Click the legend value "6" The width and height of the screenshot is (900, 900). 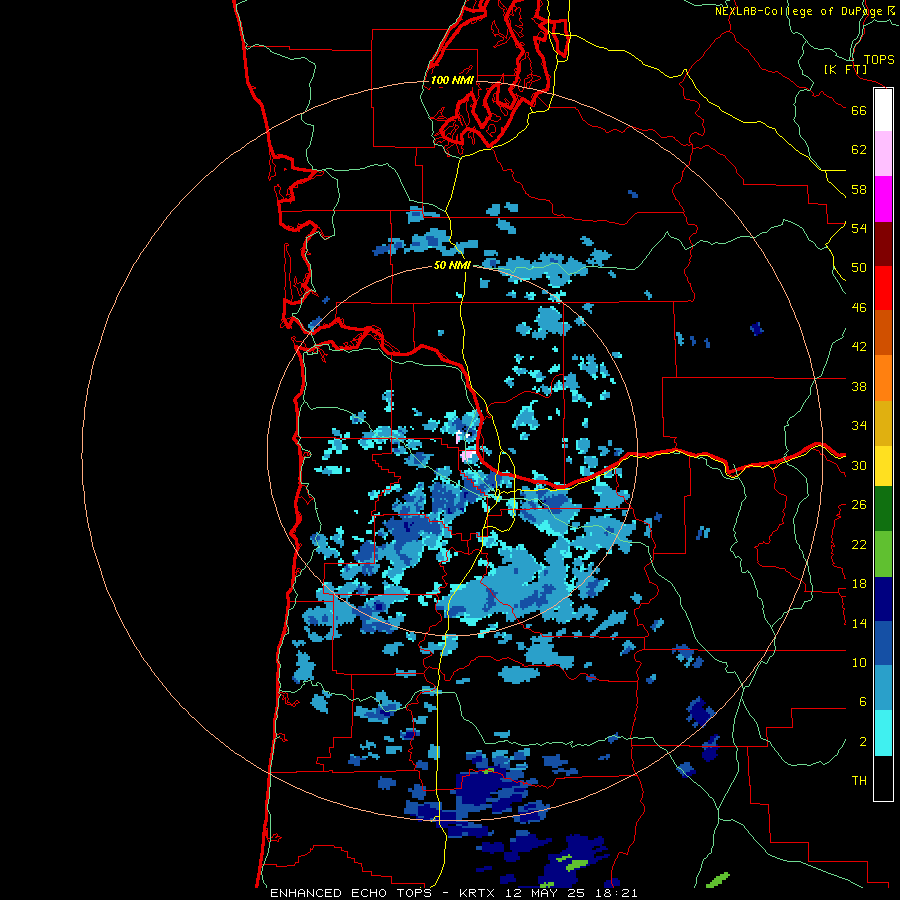click(x=863, y=702)
